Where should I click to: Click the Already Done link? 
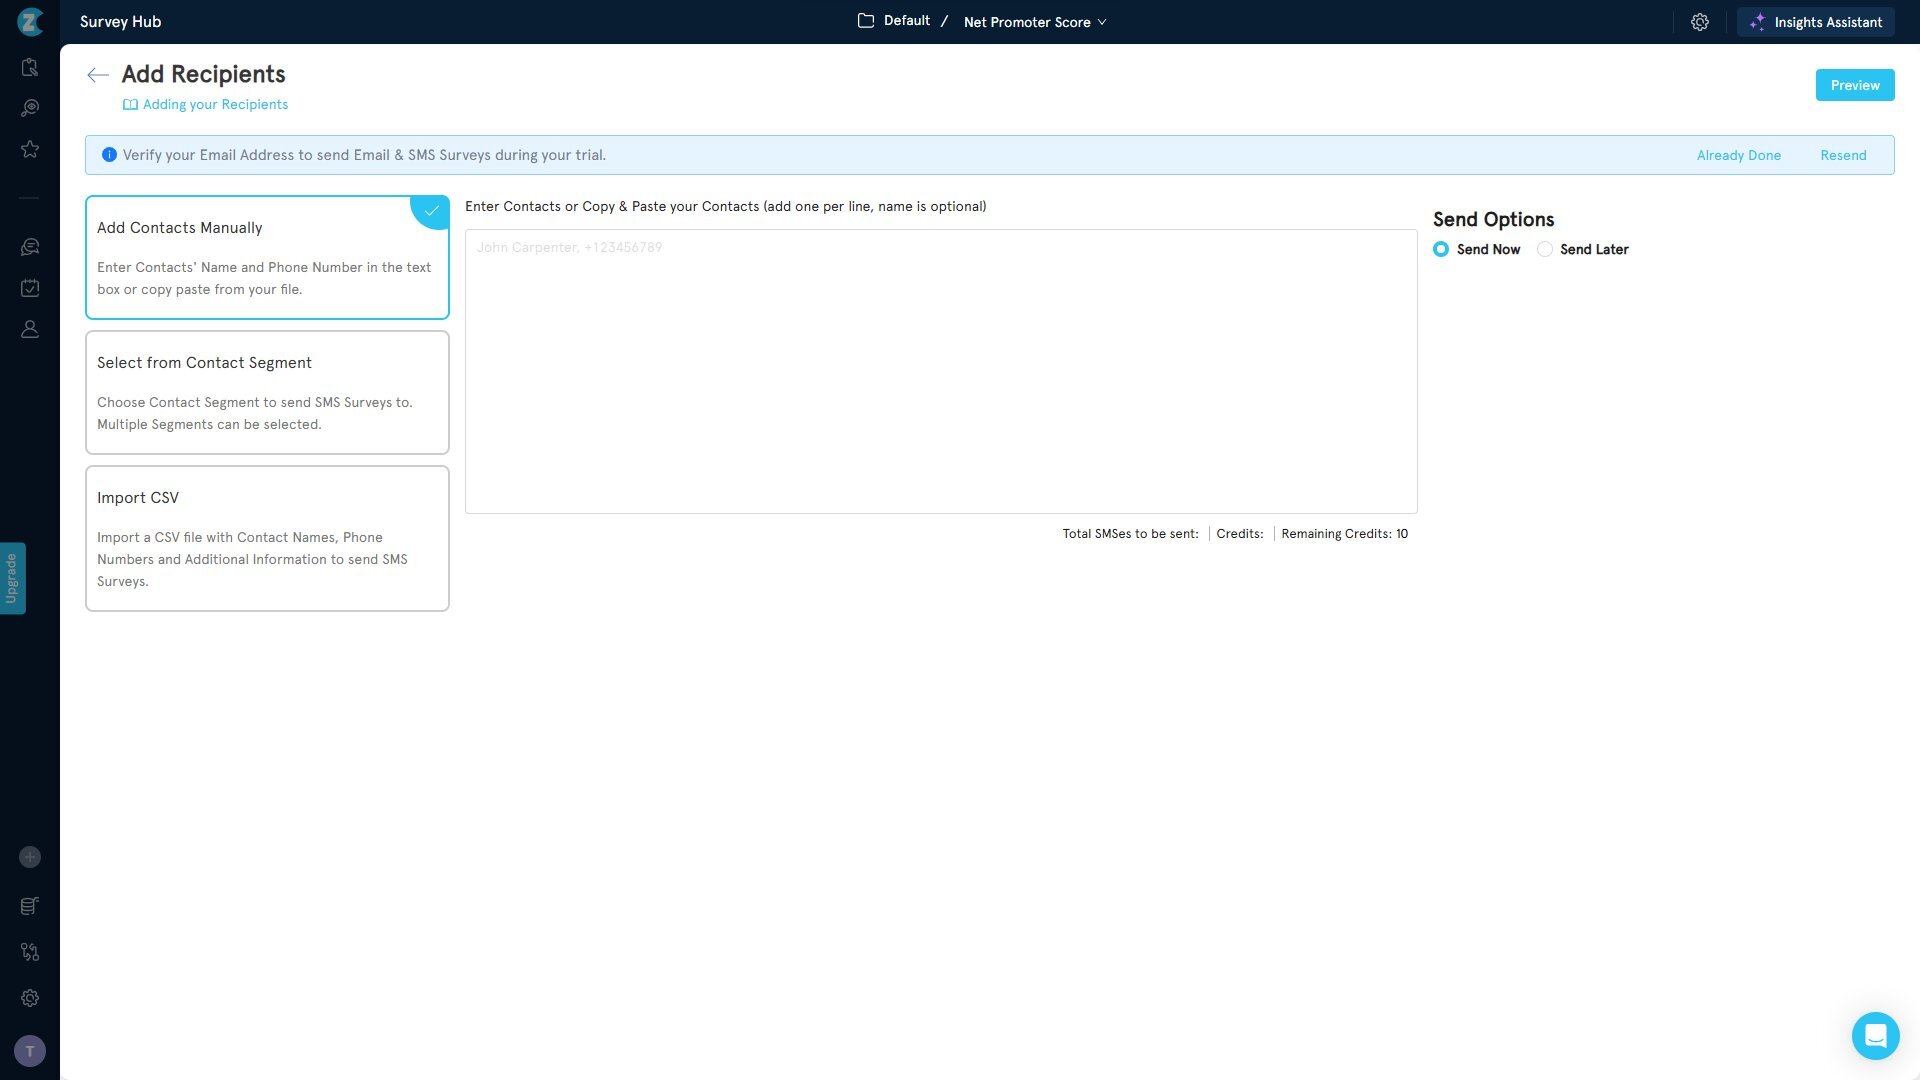(x=1738, y=155)
